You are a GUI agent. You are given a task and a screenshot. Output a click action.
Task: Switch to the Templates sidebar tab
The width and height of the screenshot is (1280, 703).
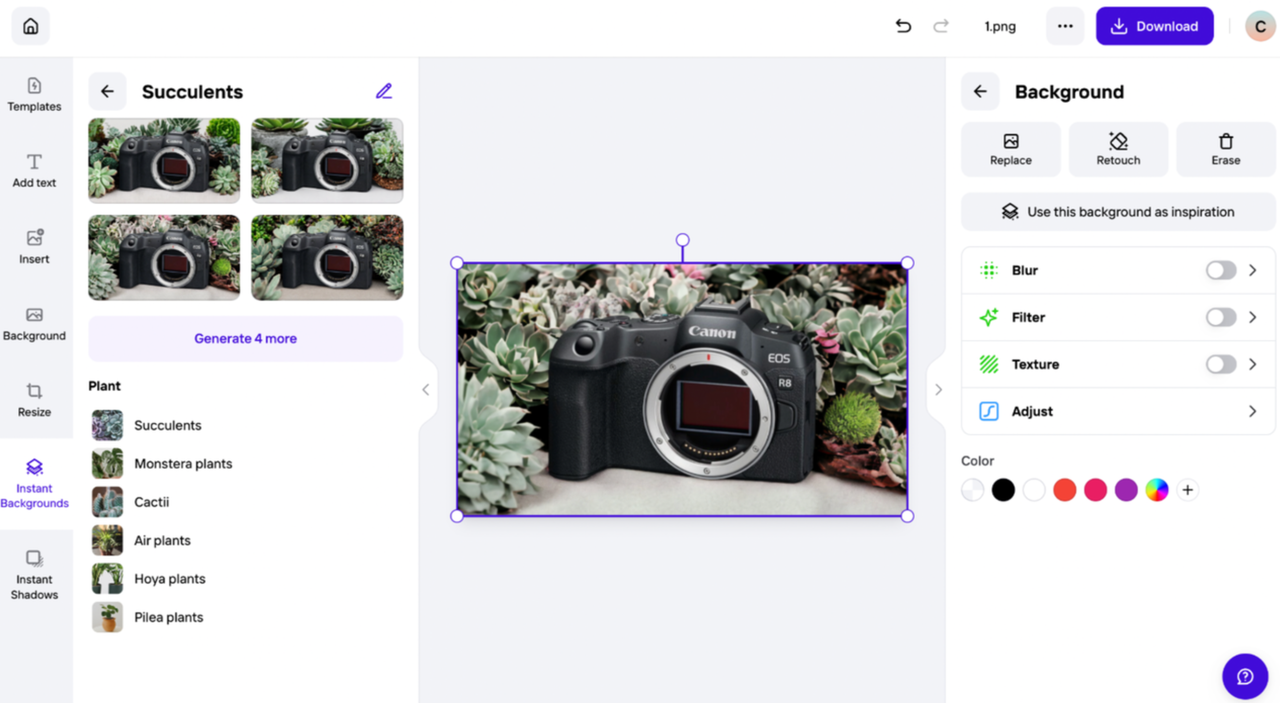click(34, 94)
